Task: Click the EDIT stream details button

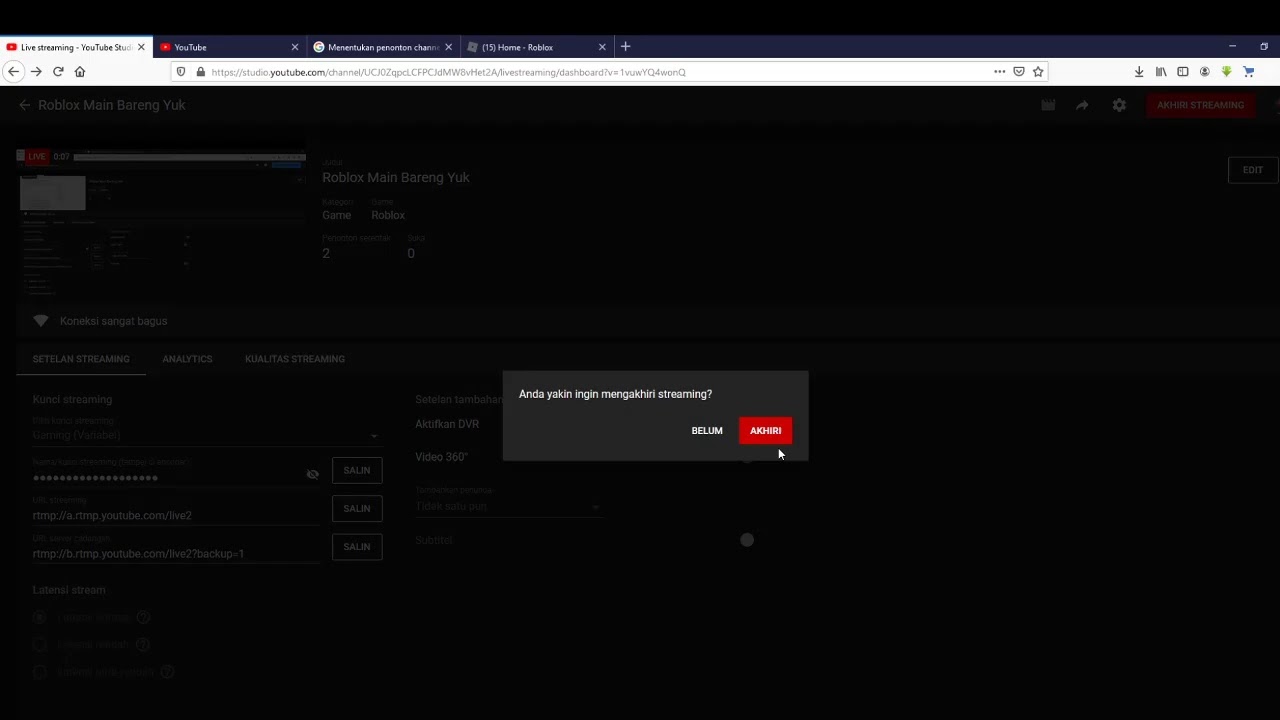Action: click(1253, 170)
